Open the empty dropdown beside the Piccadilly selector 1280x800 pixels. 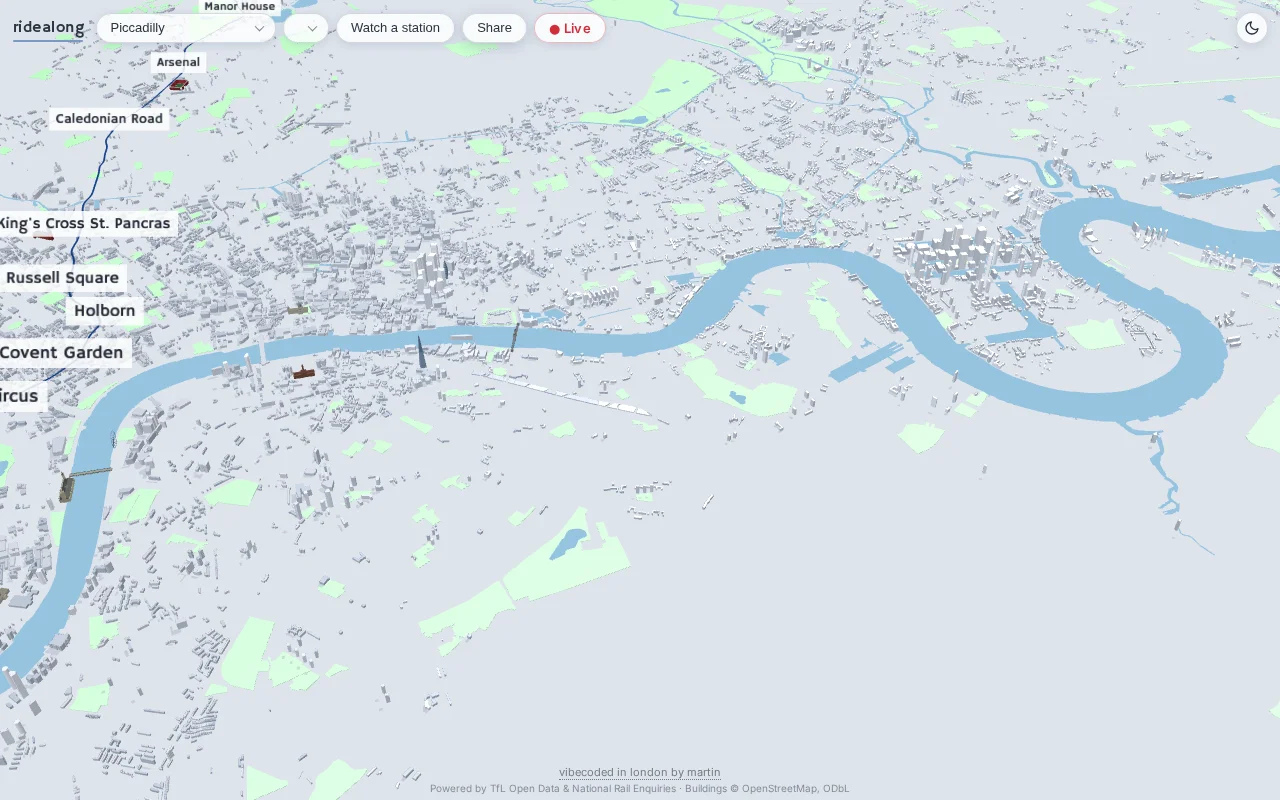[306, 28]
